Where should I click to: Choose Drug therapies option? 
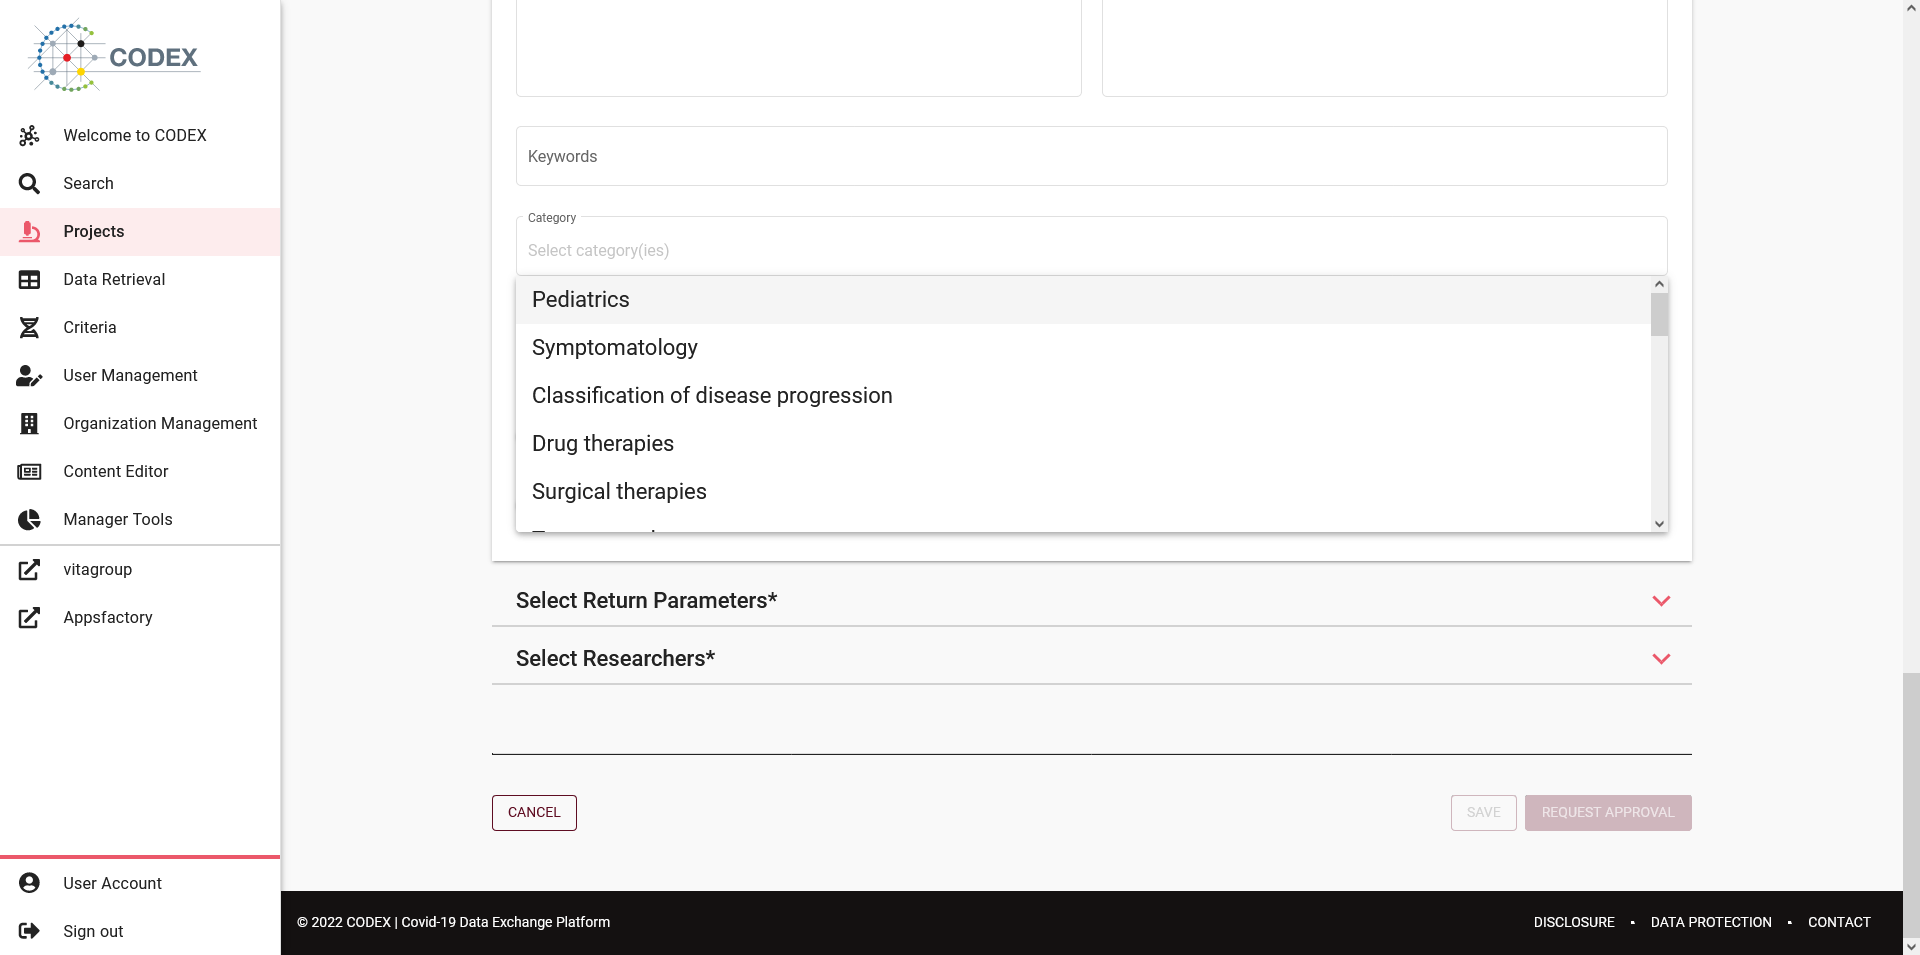1083,444
